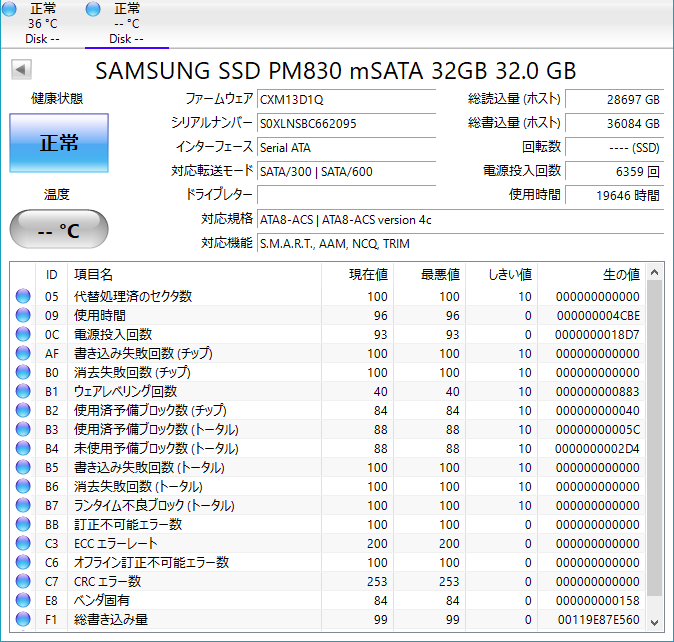Screen dimensions: 674x642
Task: Click raw value 00000004CBE
Action: (598, 316)
